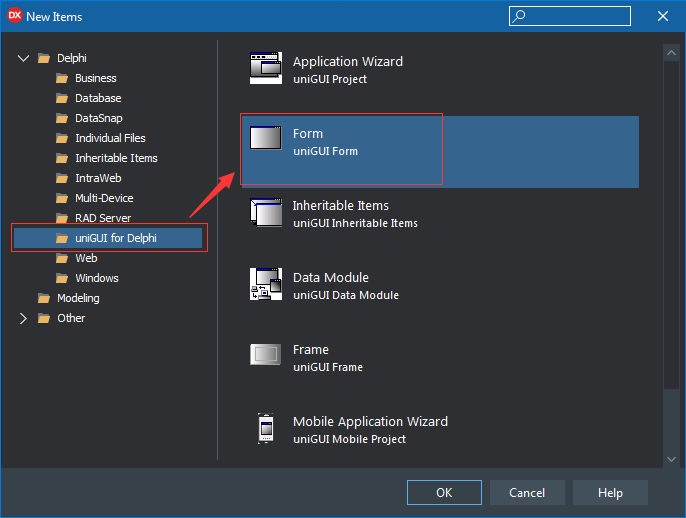Collapse the Delphi tree node
The width and height of the screenshot is (686, 518).
(x=23, y=58)
